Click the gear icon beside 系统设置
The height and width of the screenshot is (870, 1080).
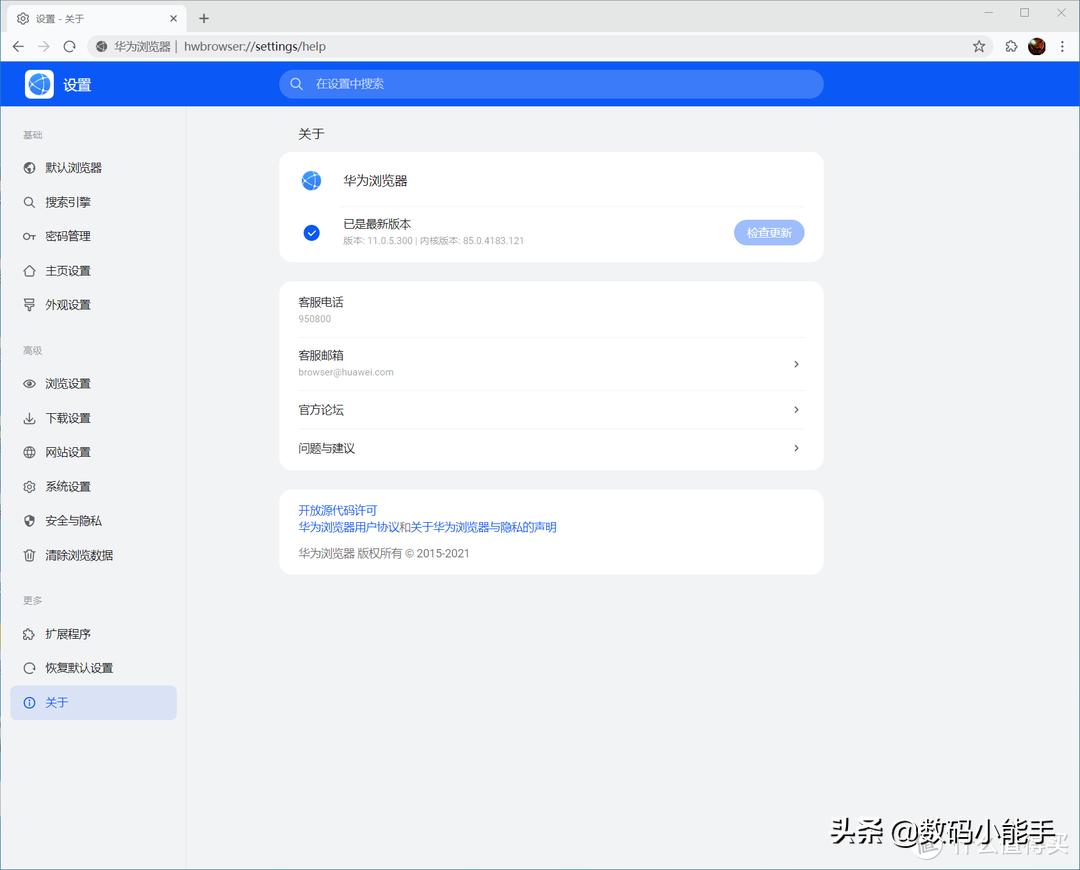[29, 487]
